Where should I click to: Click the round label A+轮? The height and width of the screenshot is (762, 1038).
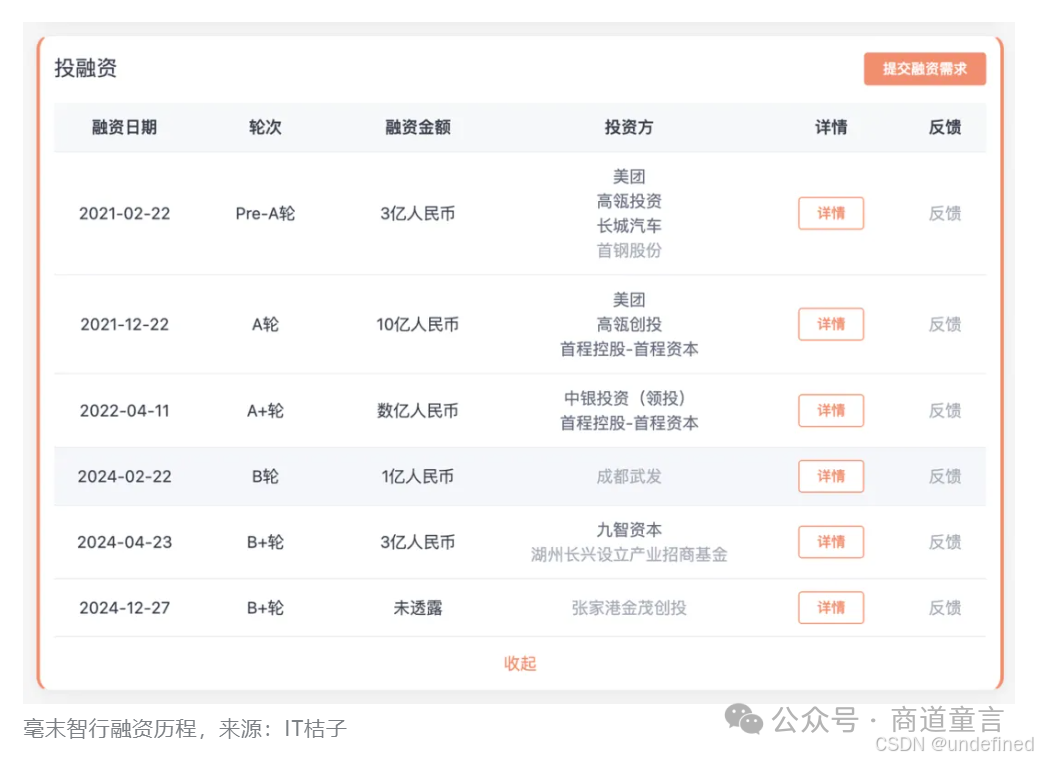265,410
